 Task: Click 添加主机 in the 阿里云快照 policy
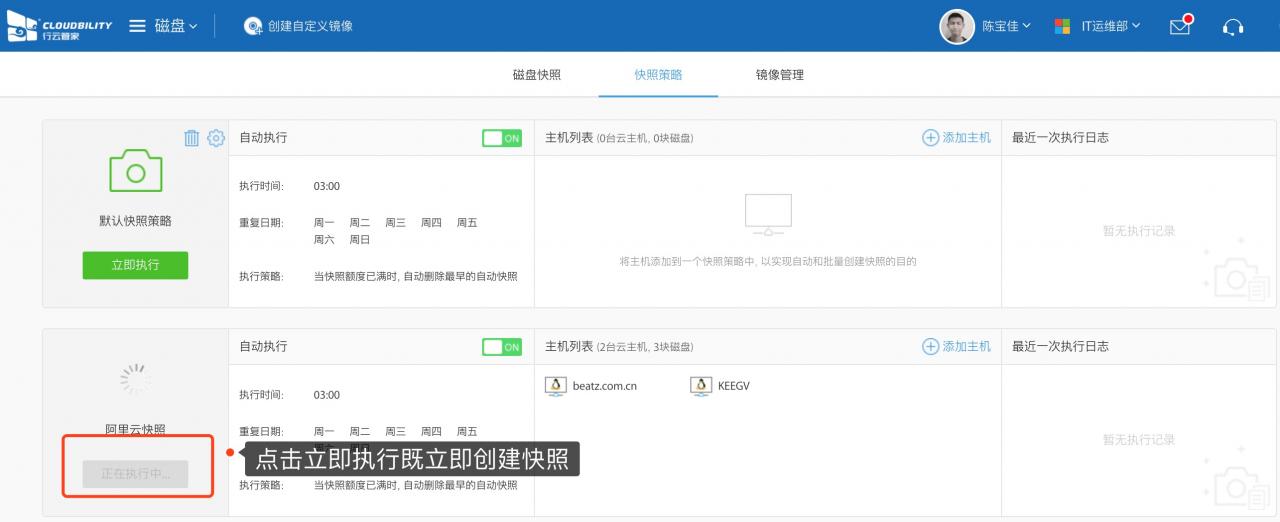pyautogui.click(x=956, y=347)
